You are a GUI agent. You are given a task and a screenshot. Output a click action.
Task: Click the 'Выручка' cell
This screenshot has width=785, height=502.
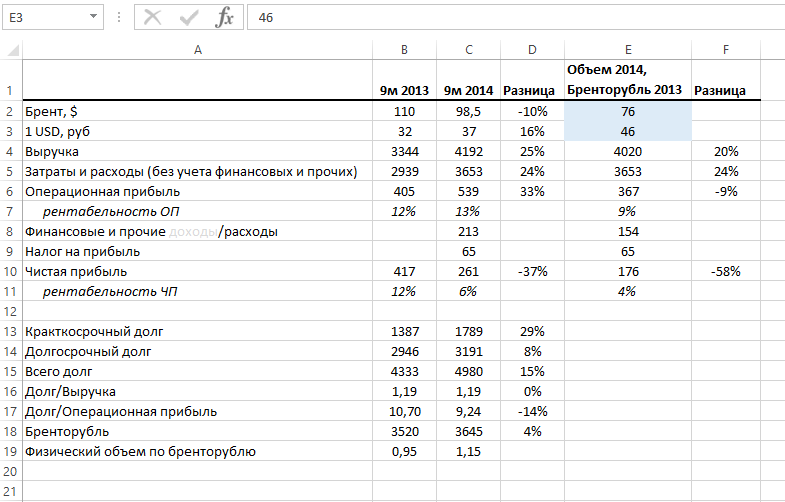pos(198,151)
